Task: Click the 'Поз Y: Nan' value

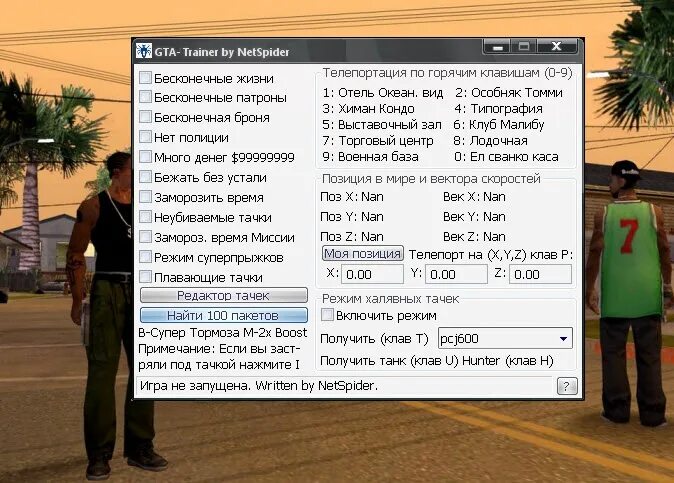Action: pos(352,217)
